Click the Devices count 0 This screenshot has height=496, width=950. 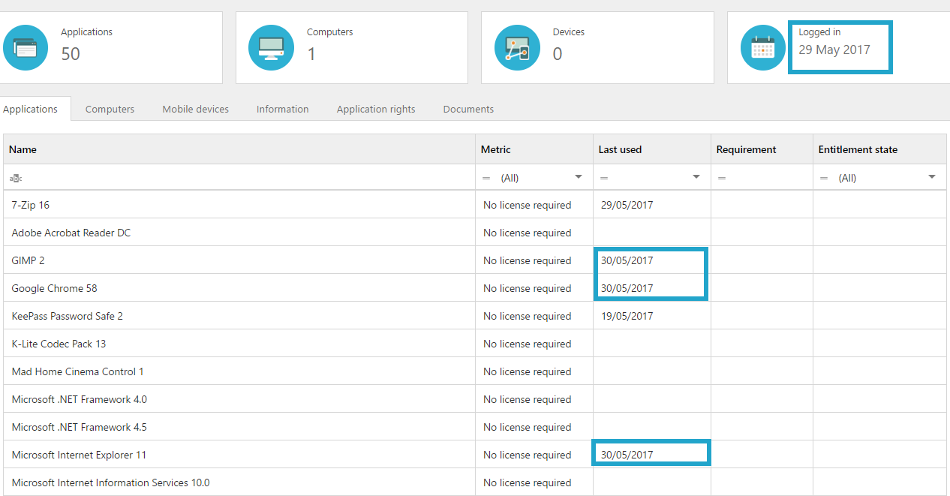coord(557,54)
